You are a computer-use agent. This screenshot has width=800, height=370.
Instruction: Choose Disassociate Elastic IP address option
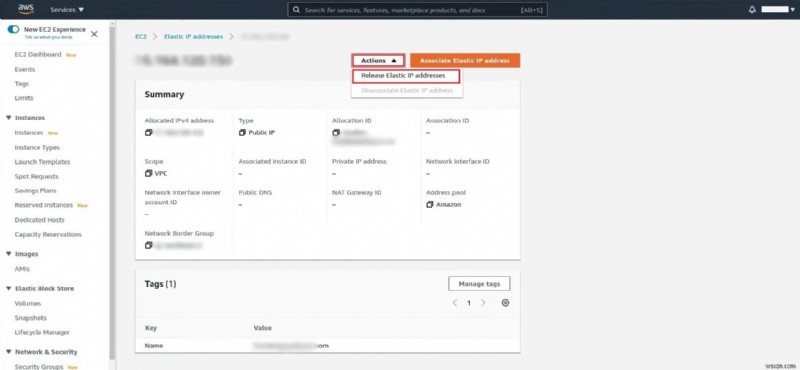(x=407, y=90)
